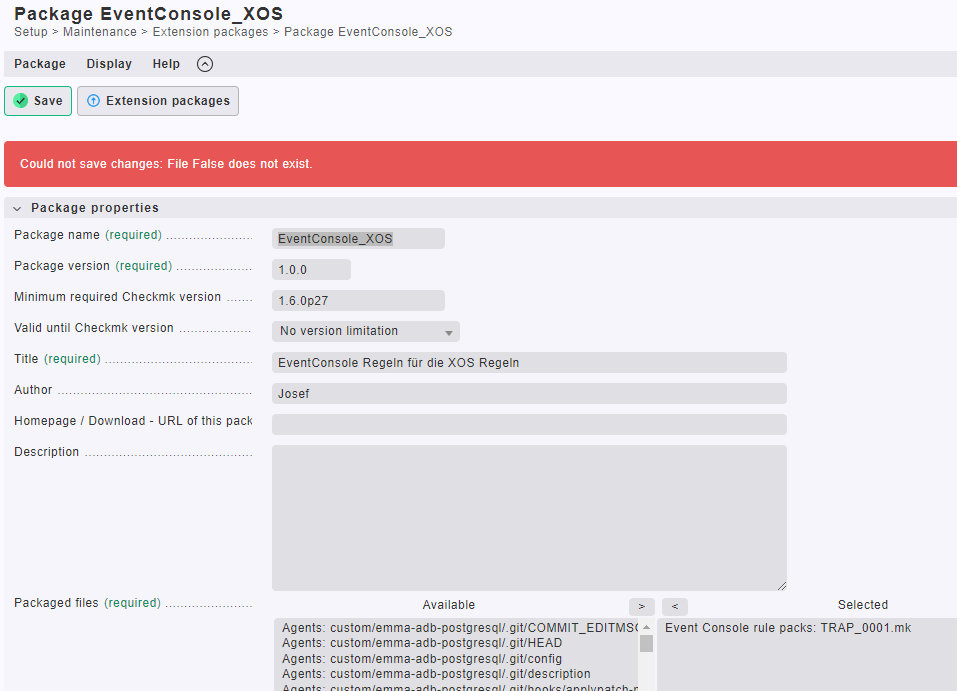Move file to Selected with > button
The width and height of the screenshot is (957, 691).
(x=642, y=606)
